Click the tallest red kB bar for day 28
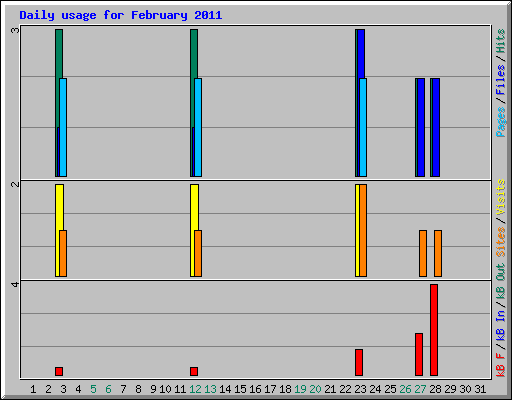This screenshot has height=400, width=512. (434, 330)
